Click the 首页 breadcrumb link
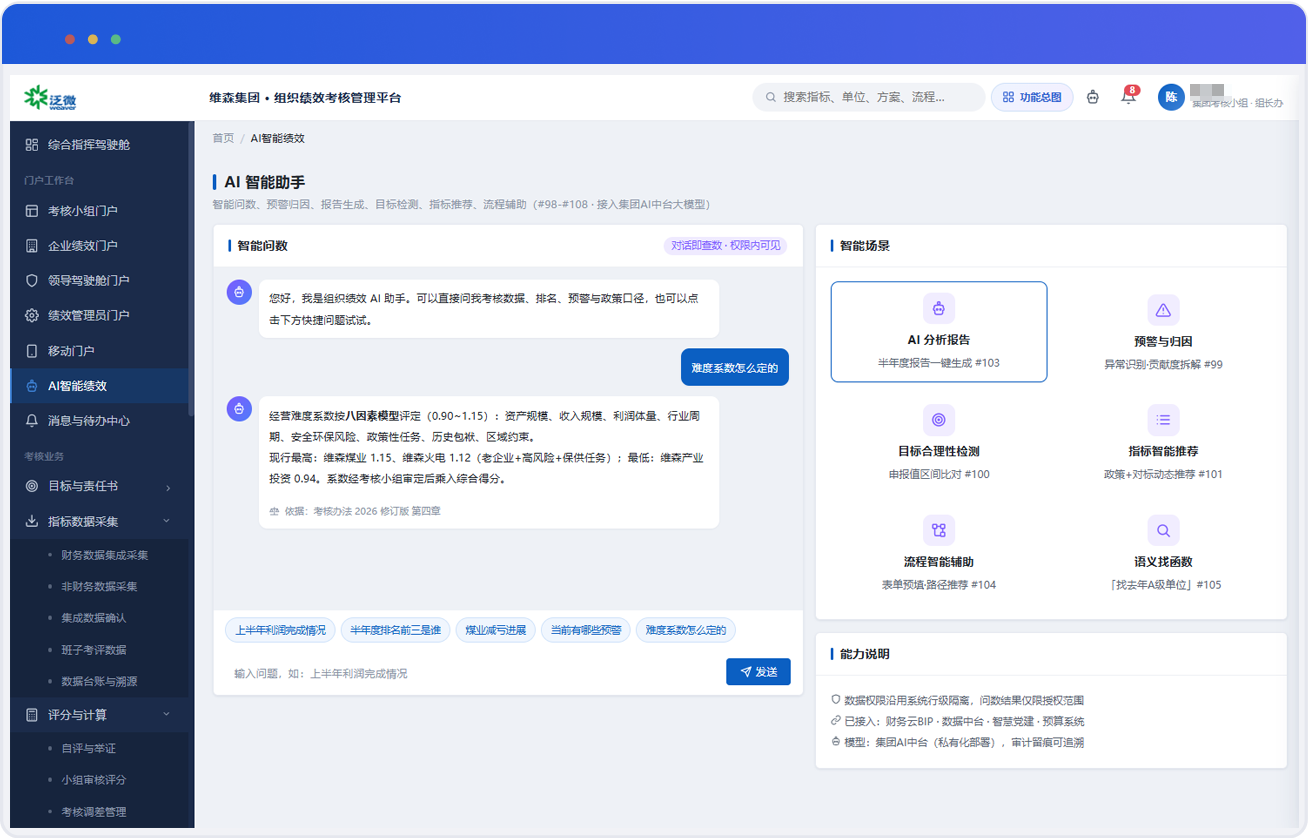This screenshot has height=838, width=1308. pos(223,138)
